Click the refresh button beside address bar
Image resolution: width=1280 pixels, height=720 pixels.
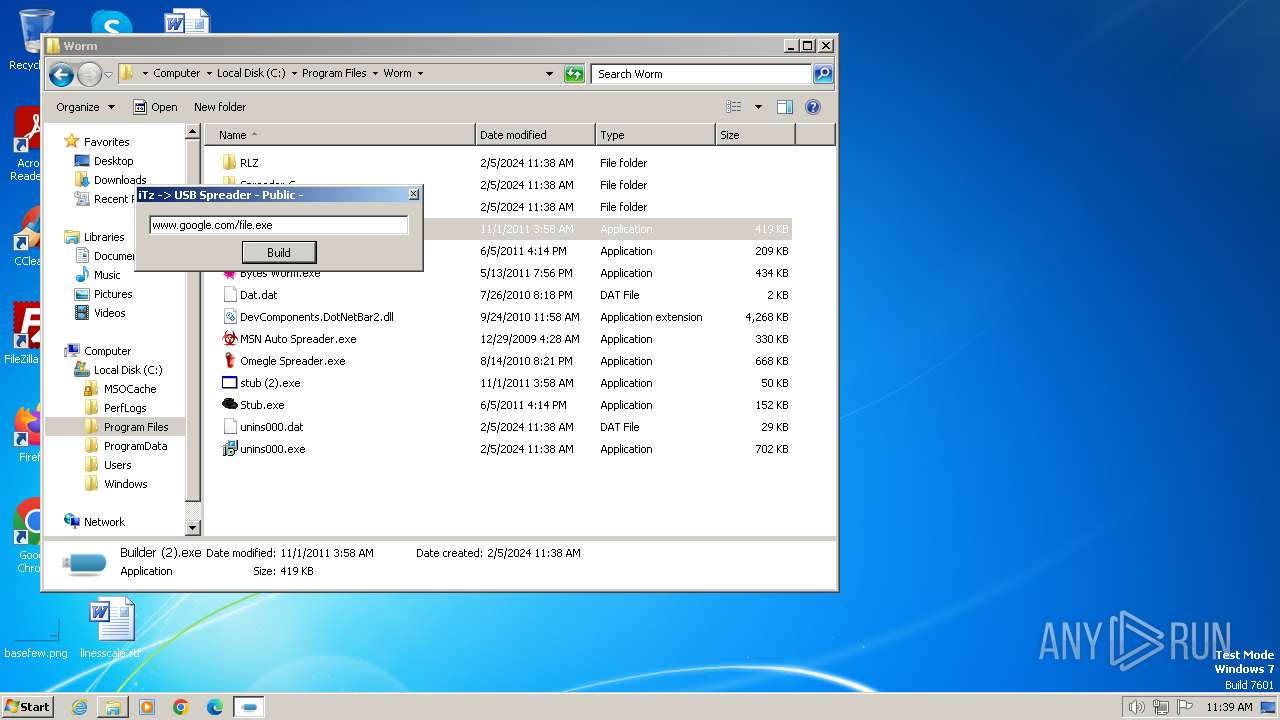pyautogui.click(x=573, y=74)
